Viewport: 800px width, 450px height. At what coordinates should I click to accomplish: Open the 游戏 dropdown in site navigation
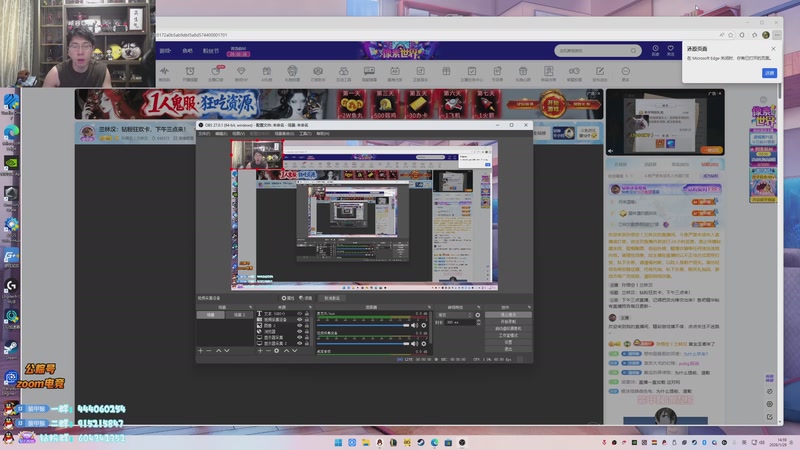pos(165,51)
